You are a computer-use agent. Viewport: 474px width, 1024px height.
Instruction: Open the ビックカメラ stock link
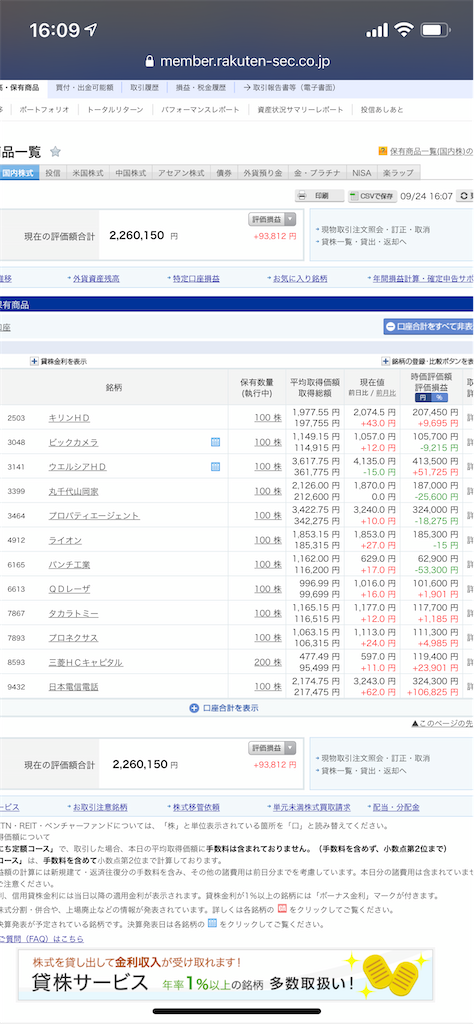coord(73,442)
